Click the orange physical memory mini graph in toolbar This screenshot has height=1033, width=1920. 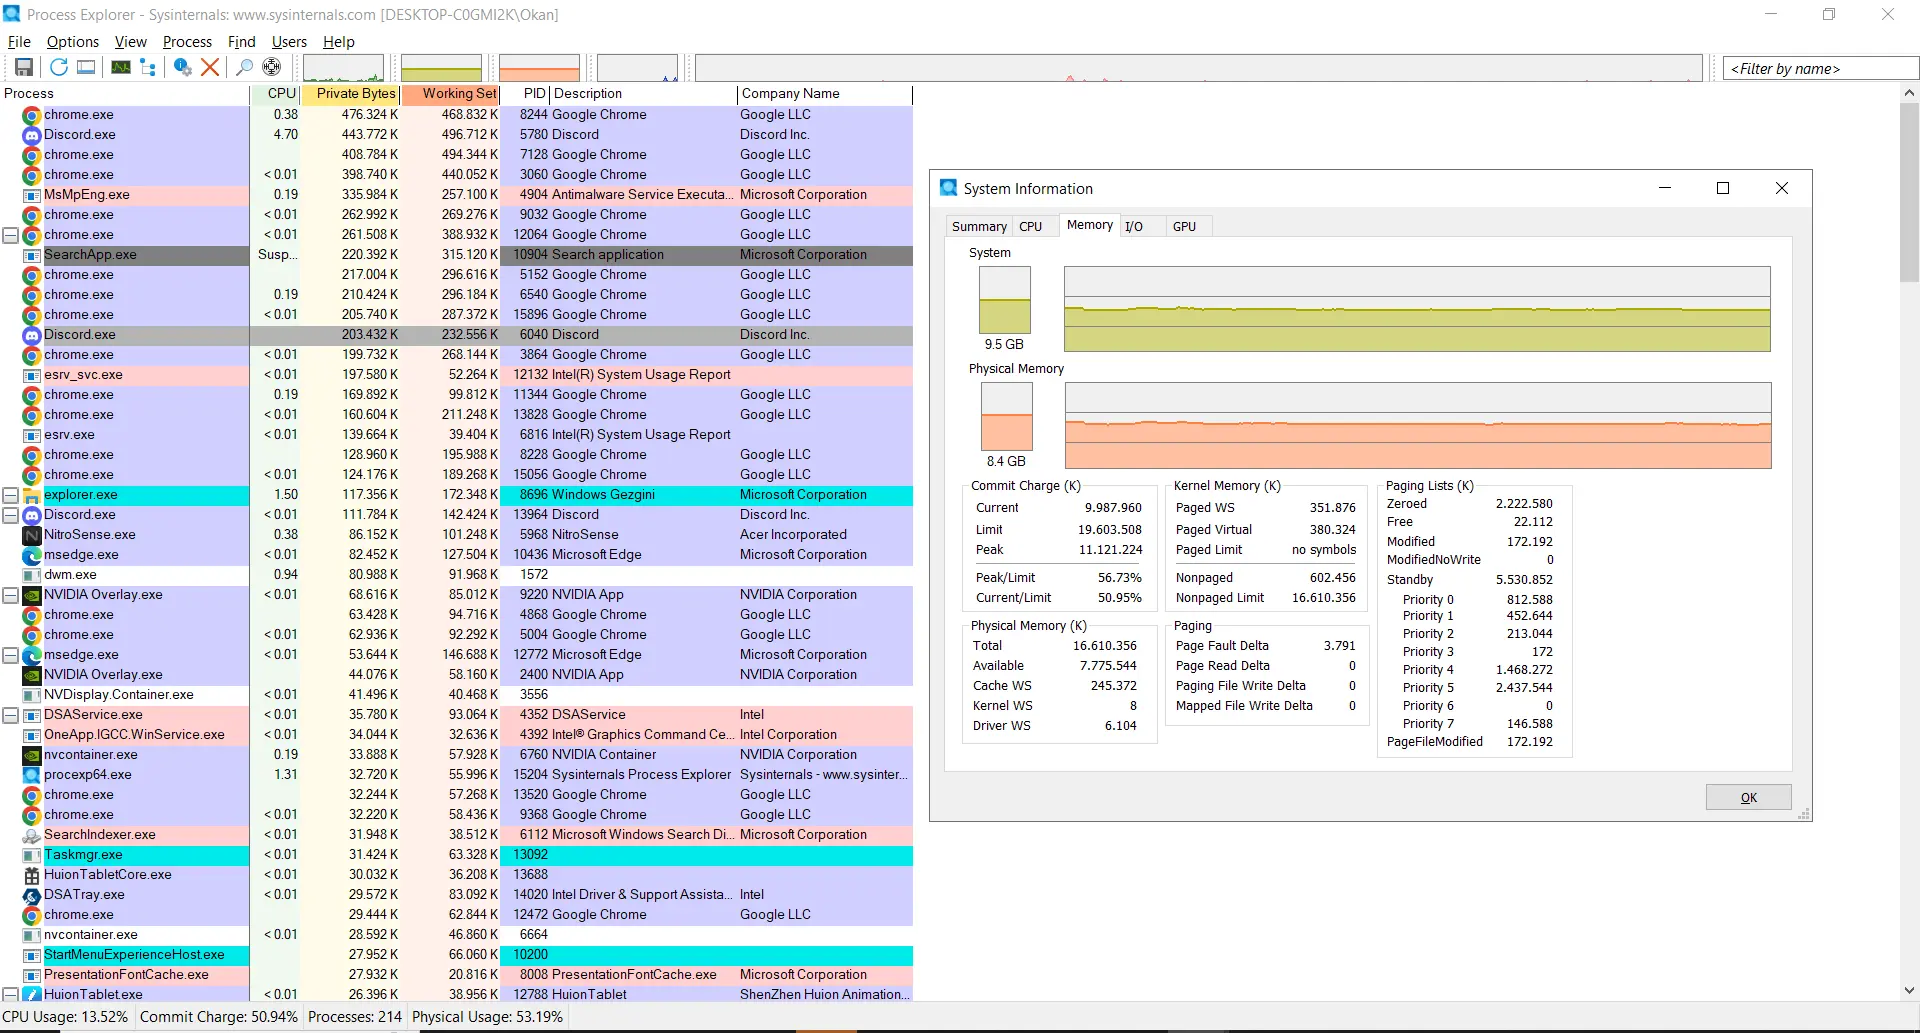539,68
